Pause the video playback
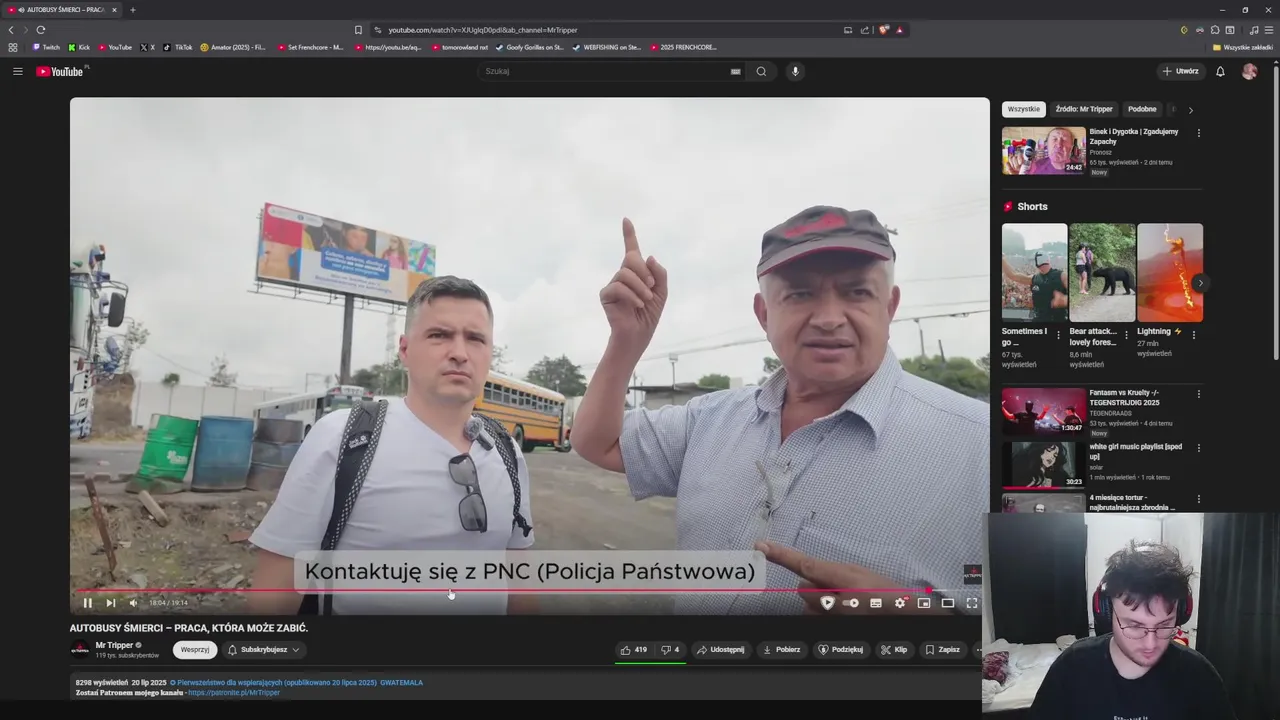Screen dimensions: 1280x720 (x=87, y=603)
